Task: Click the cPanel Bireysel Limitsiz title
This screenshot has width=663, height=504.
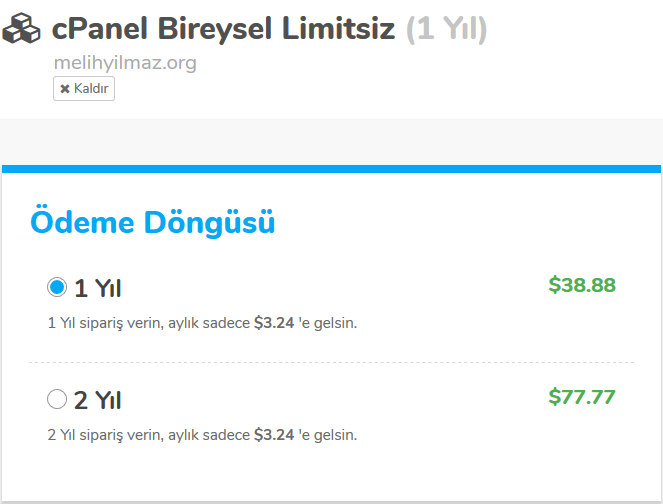Action: tap(225, 29)
